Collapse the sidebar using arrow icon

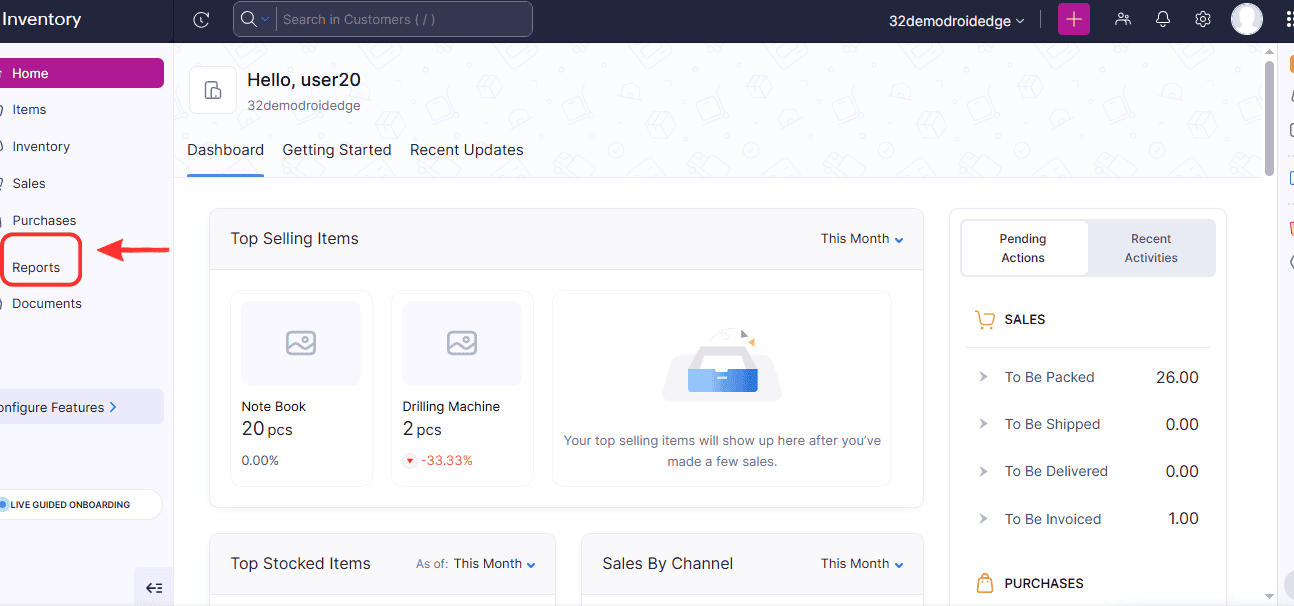(154, 588)
